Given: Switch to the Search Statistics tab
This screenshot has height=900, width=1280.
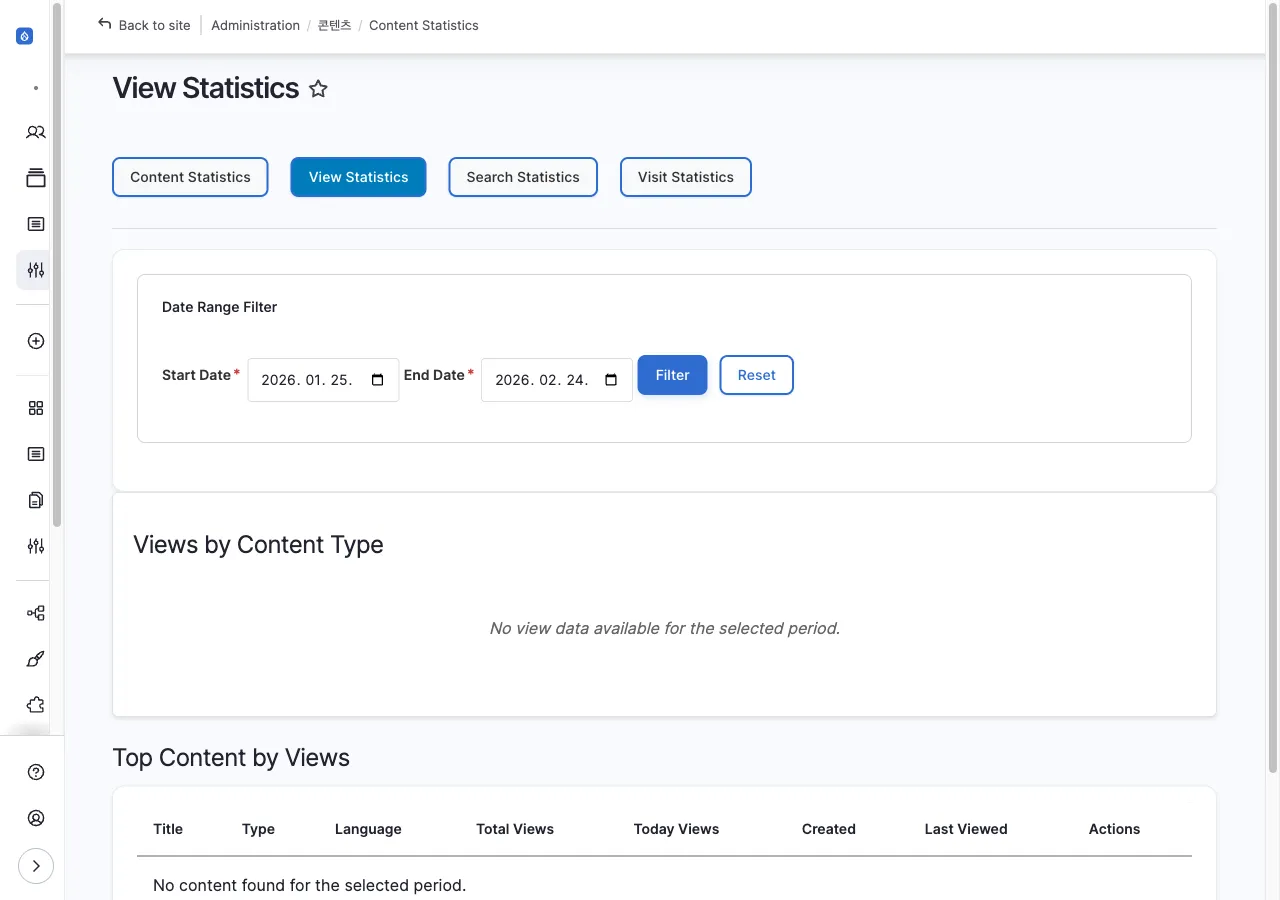Looking at the screenshot, I should click(x=522, y=177).
